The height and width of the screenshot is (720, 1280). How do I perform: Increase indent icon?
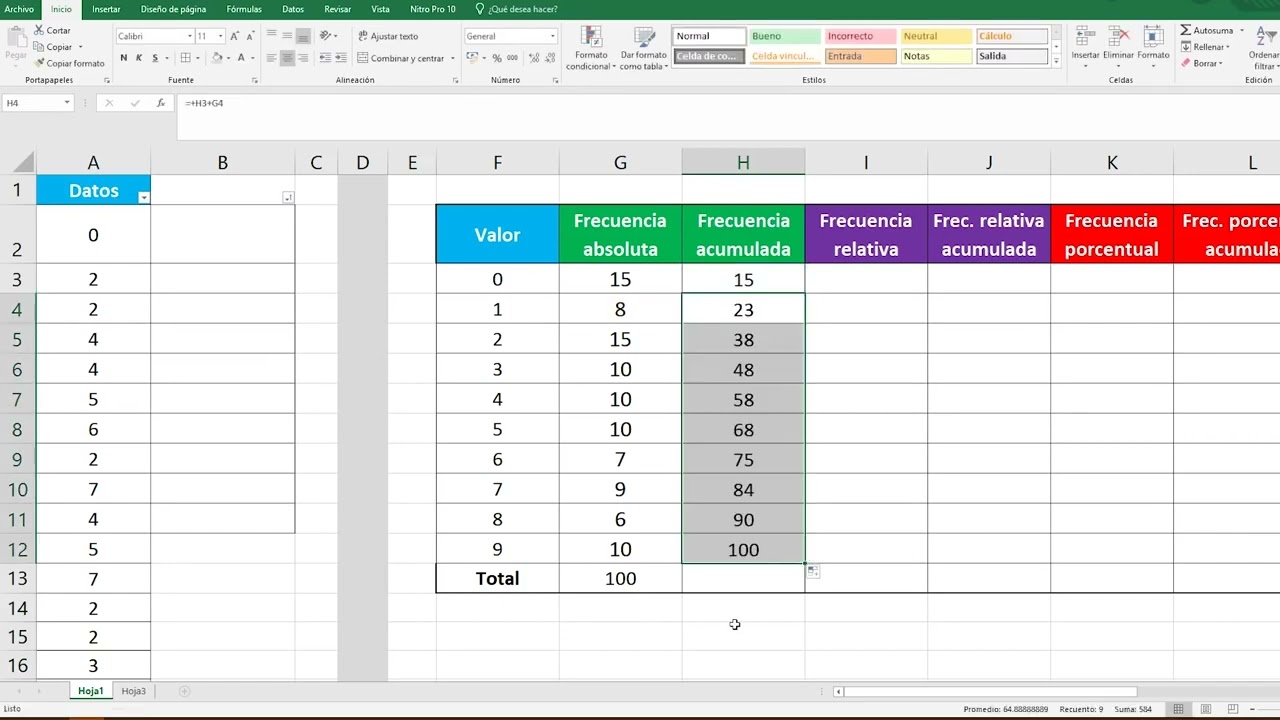[x=341, y=58]
